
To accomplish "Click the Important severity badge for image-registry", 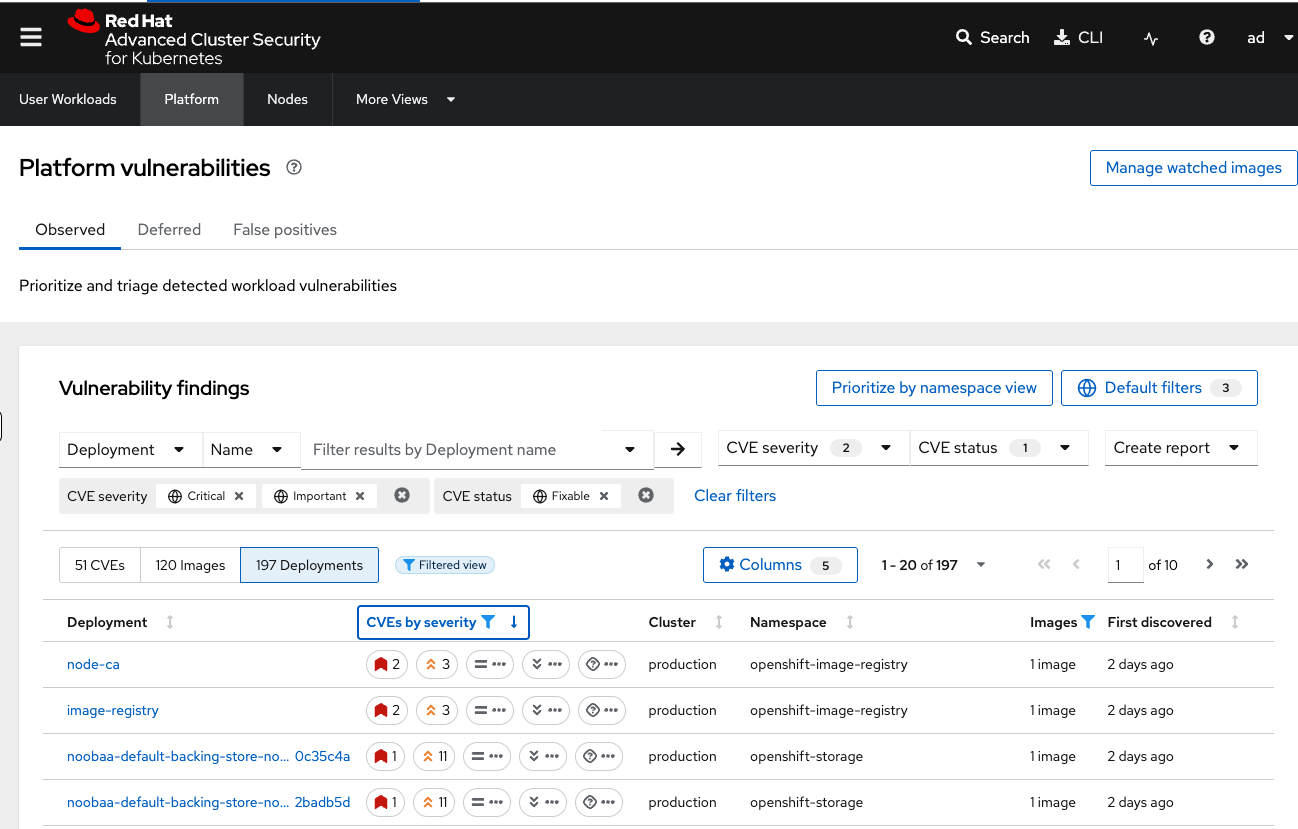I will [436, 710].
